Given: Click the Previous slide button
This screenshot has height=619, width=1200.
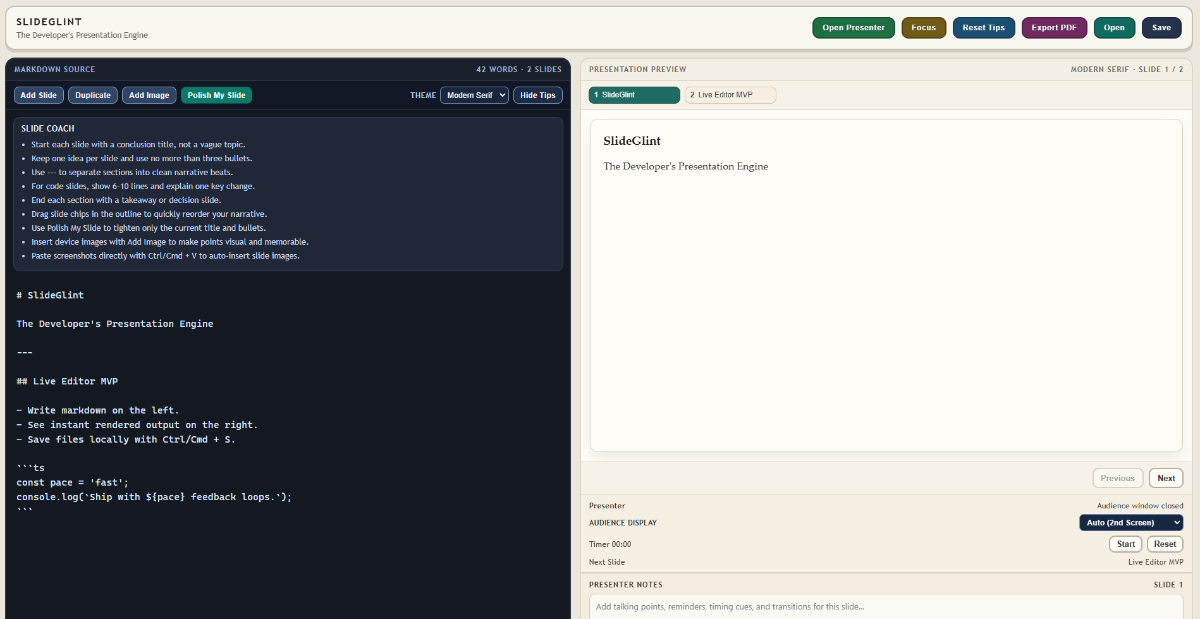Looking at the screenshot, I should pos(1118,478).
